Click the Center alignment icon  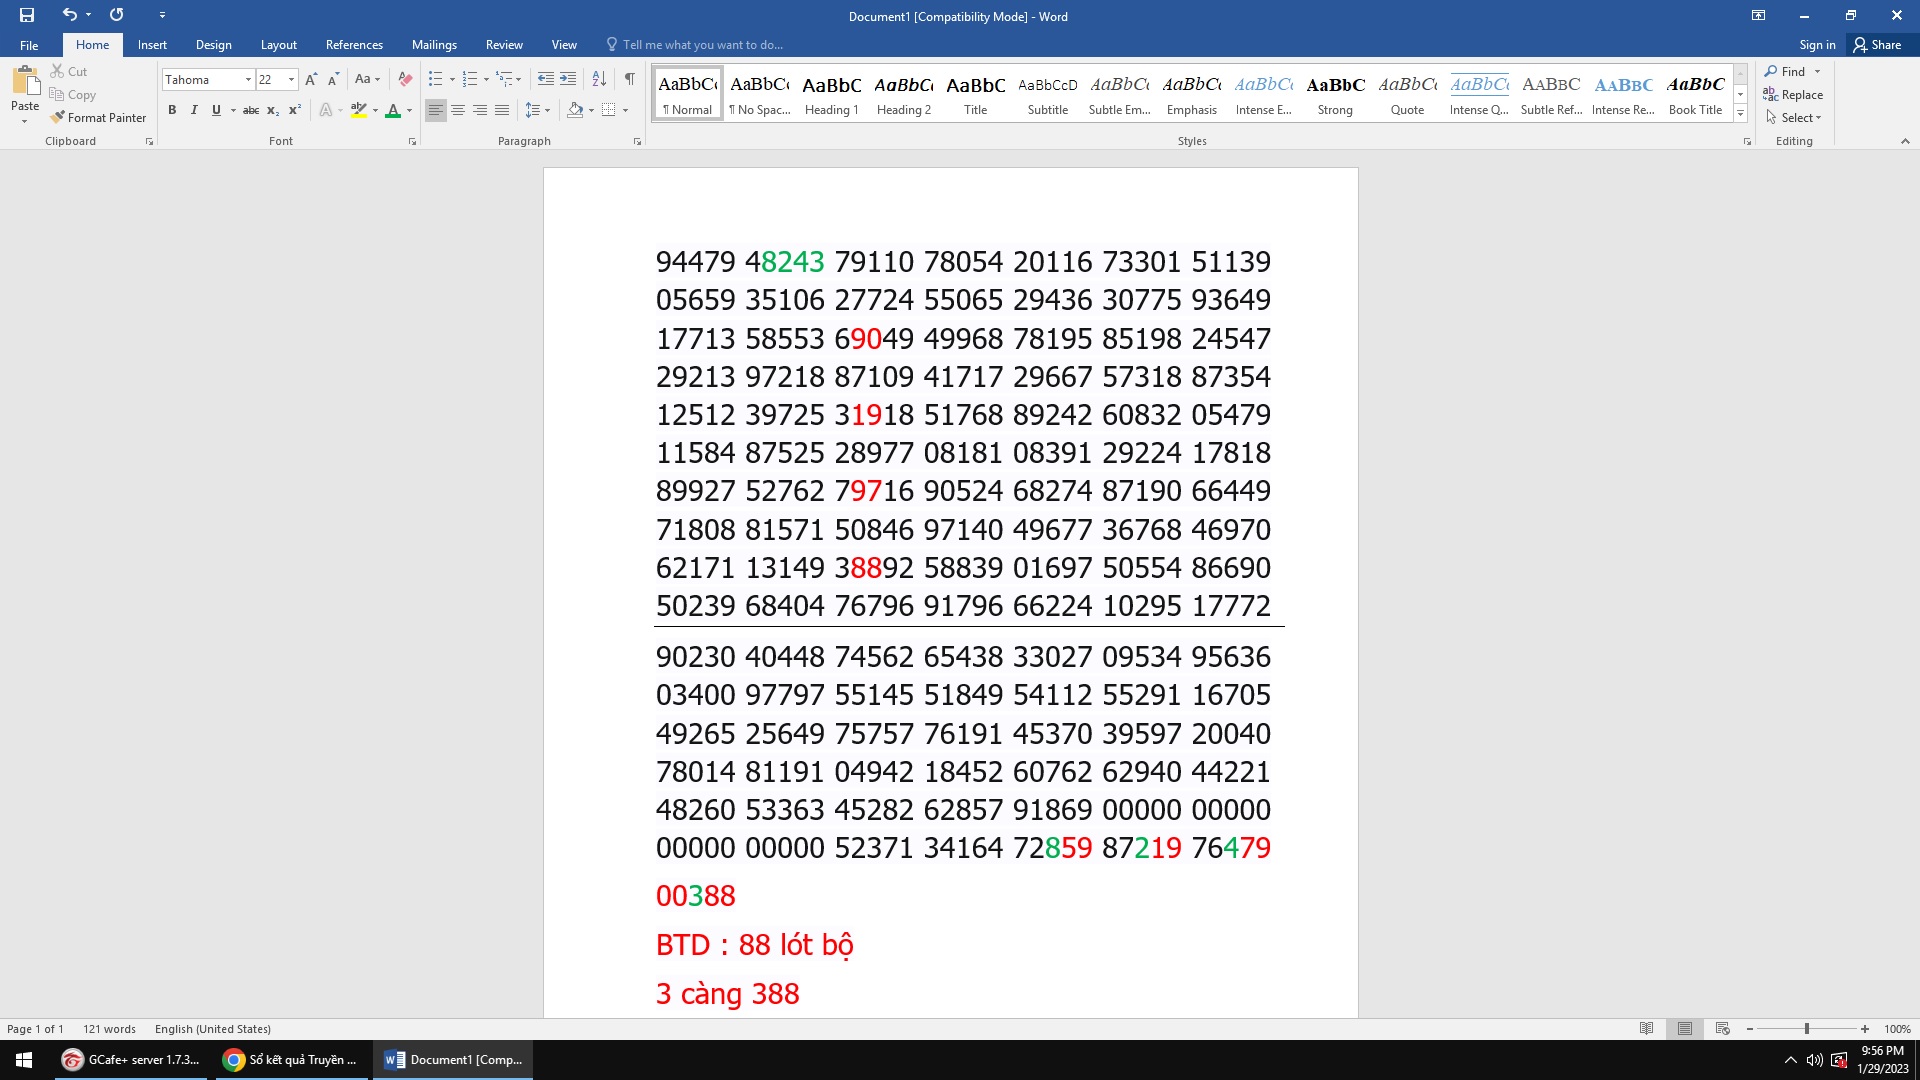[x=458, y=110]
